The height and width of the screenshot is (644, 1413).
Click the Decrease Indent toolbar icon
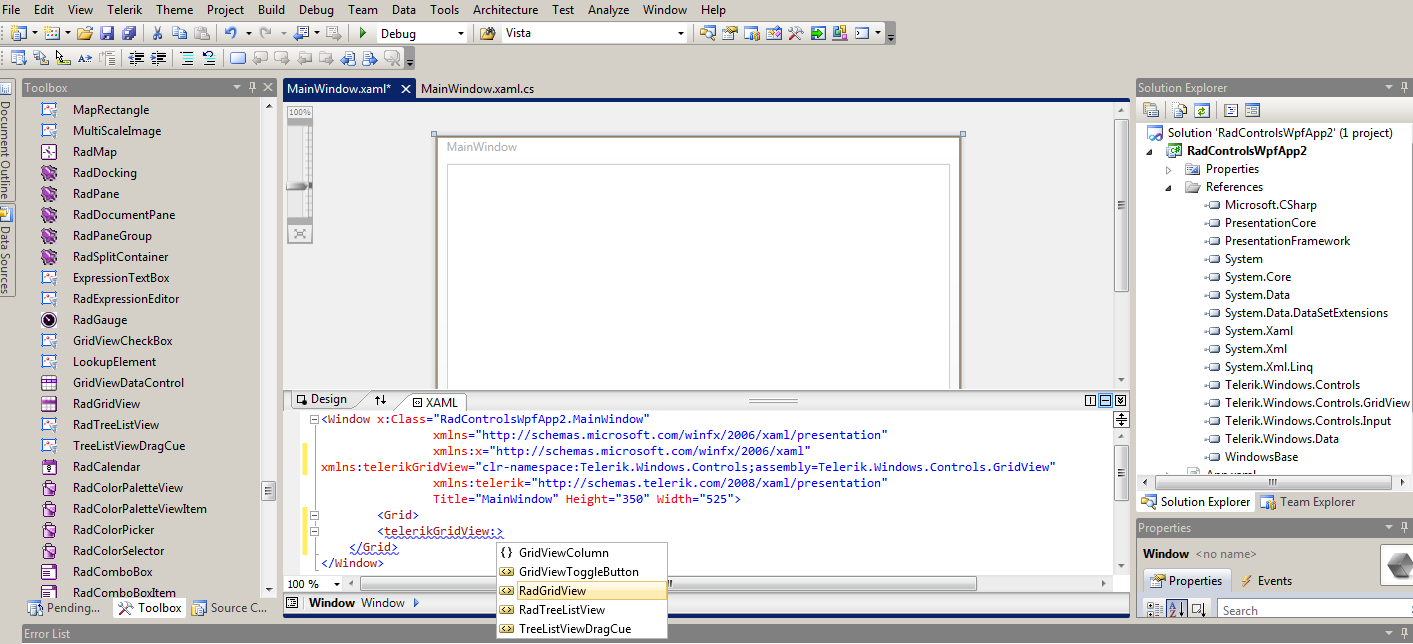click(136, 58)
